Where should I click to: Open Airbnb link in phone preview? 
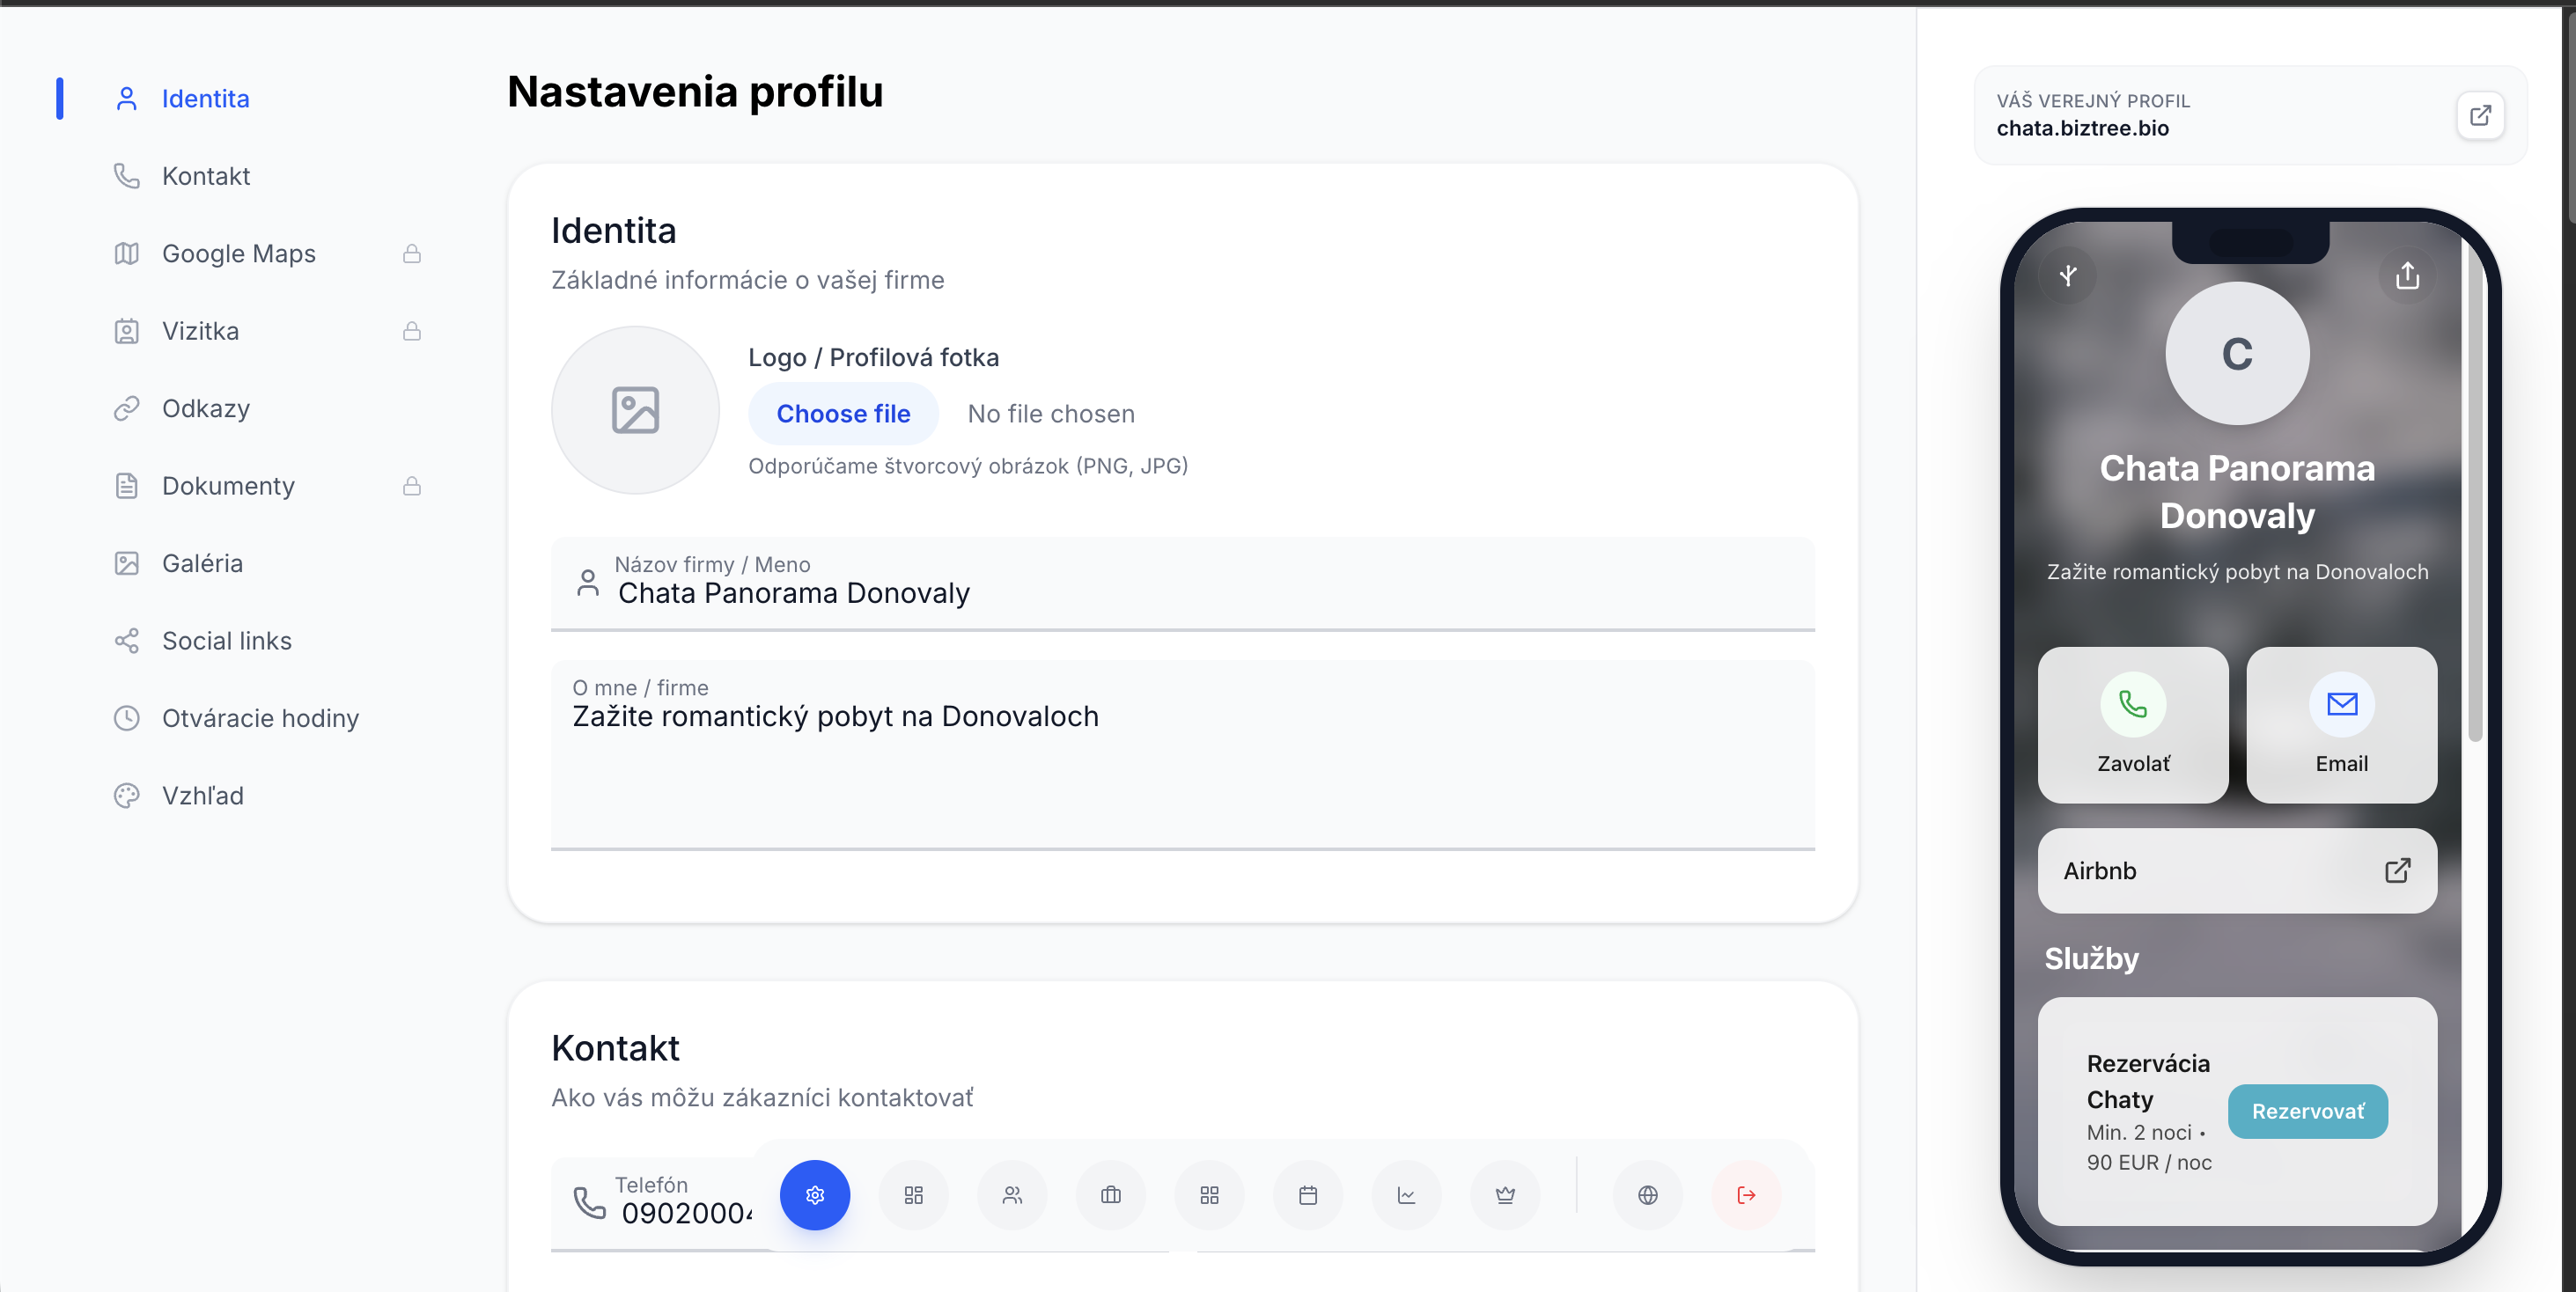pyautogui.click(x=2237, y=871)
